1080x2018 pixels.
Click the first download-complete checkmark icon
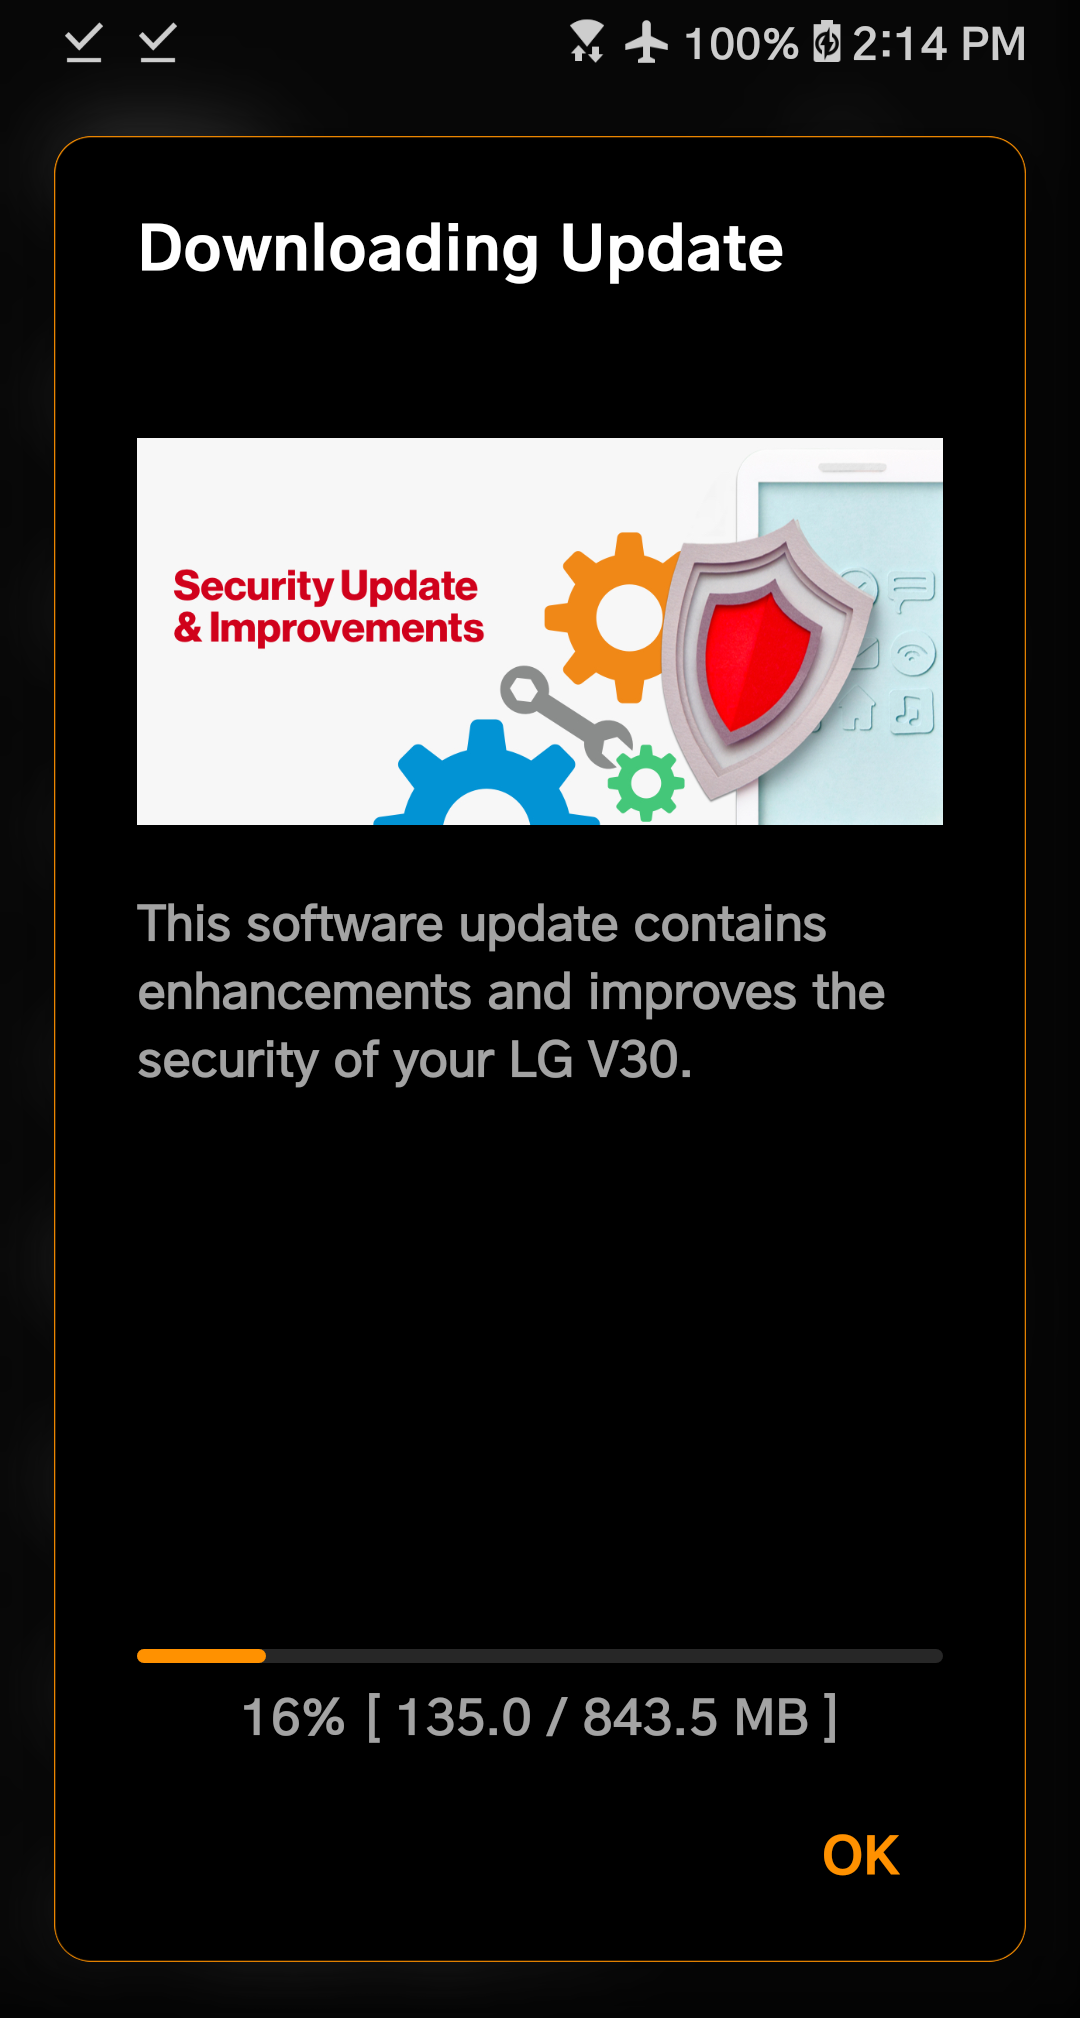(x=84, y=44)
